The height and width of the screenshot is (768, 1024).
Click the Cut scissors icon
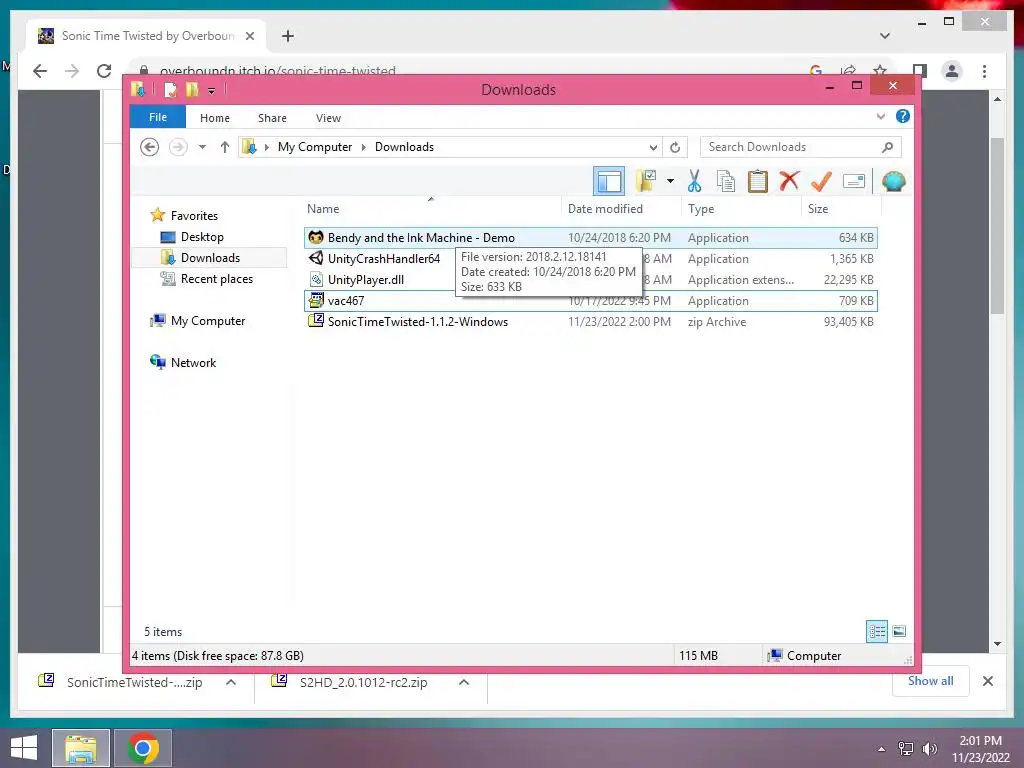coord(694,181)
